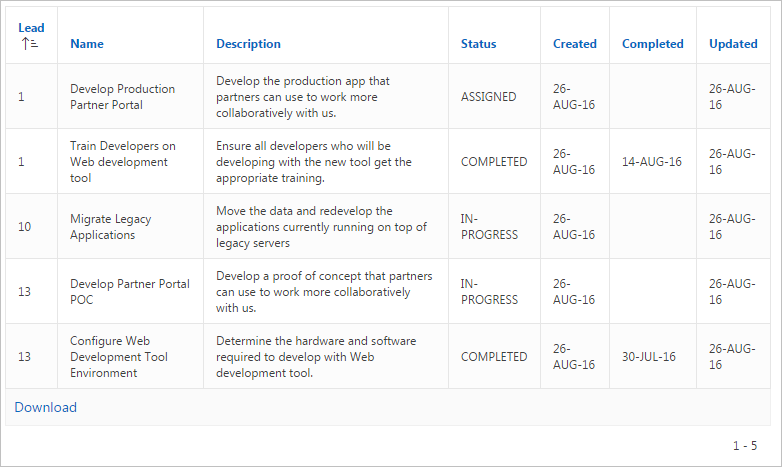Sort the table by Name column
The image size is (782, 467).
[87, 44]
